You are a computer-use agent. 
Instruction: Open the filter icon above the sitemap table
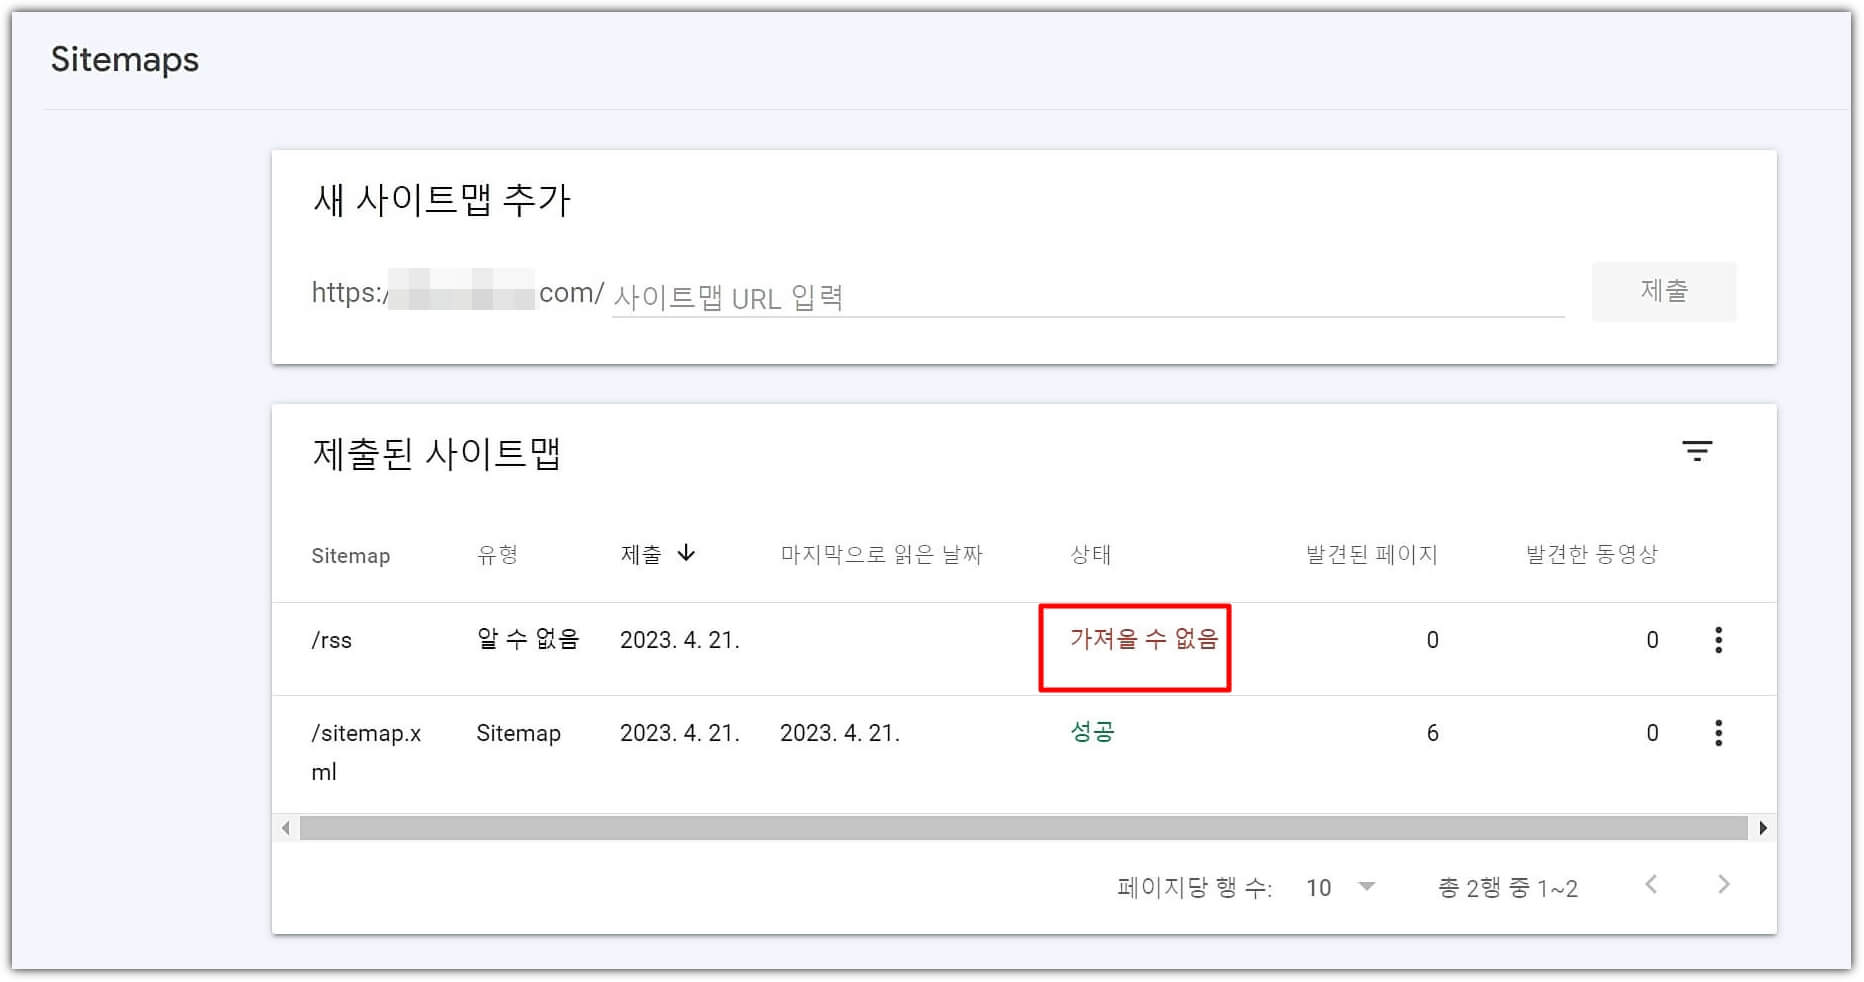(x=1698, y=451)
